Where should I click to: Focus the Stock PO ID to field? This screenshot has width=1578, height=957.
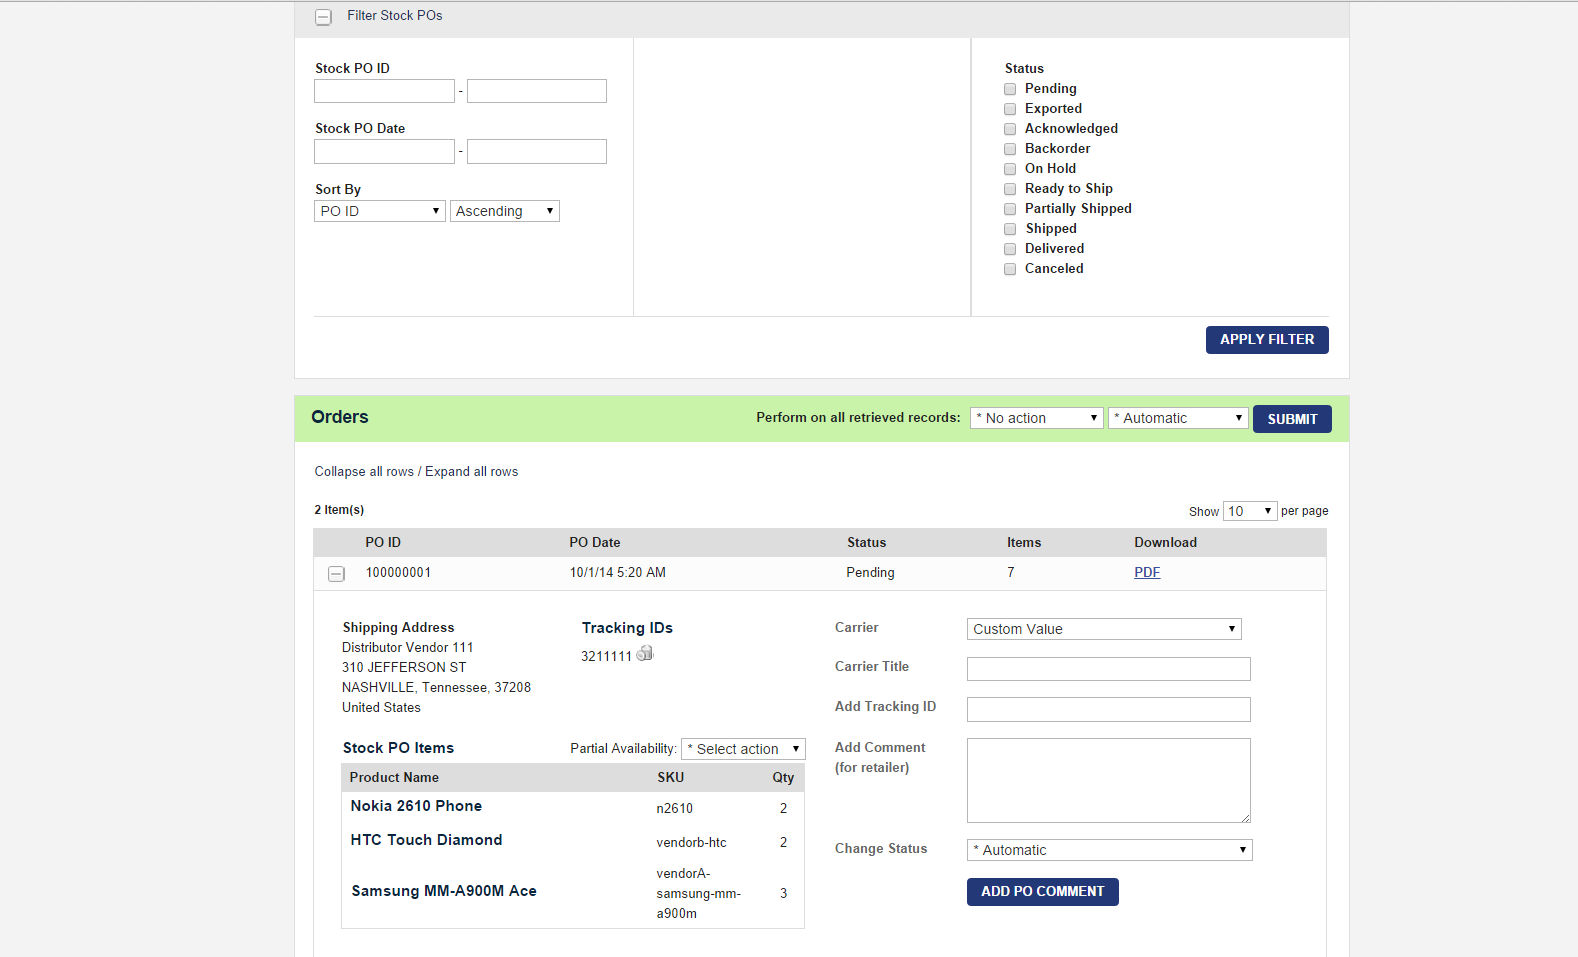point(537,91)
